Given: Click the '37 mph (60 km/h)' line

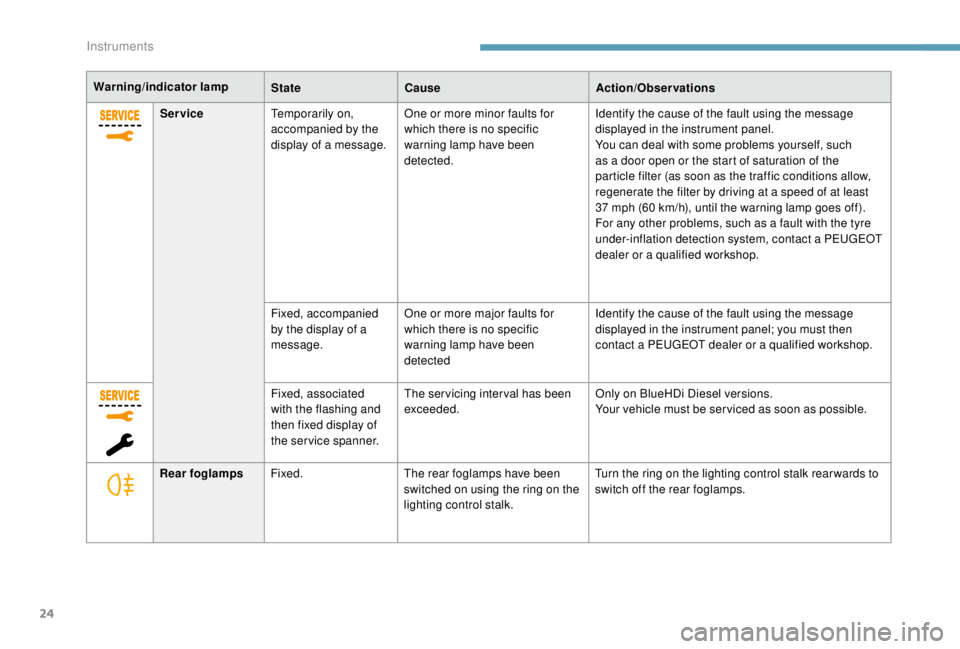Looking at the screenshot, I should [730, 208].
